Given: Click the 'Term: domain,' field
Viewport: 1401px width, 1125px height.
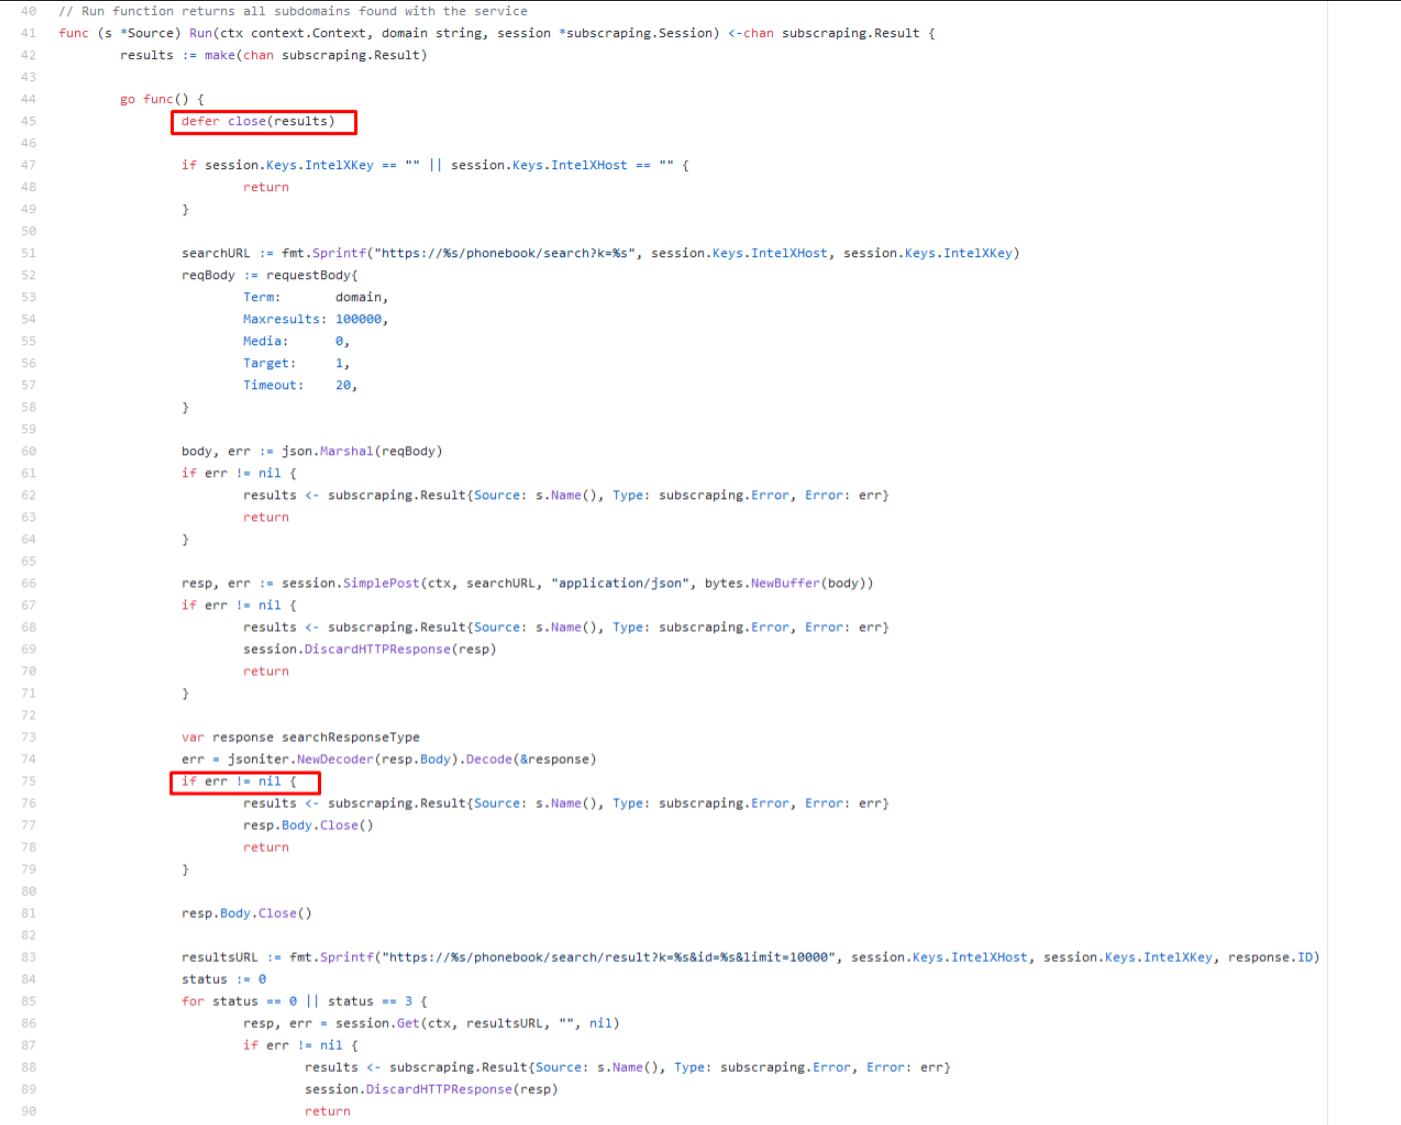Looking at the screenshot, I should click(316, 297).
